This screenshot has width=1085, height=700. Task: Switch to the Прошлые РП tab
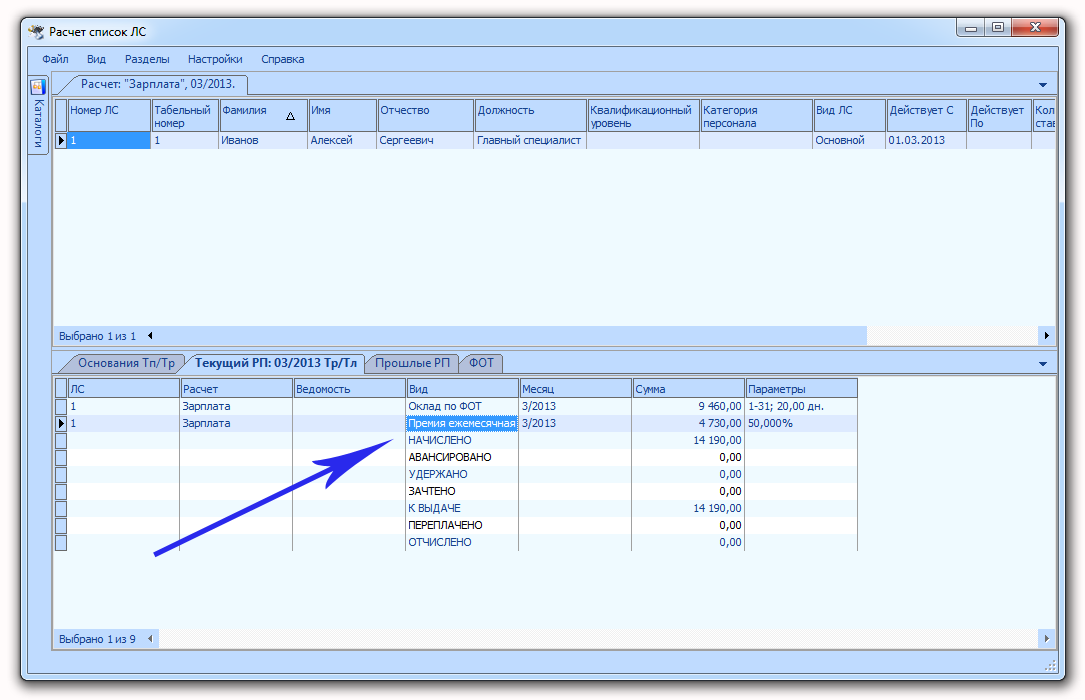point(412,363)
